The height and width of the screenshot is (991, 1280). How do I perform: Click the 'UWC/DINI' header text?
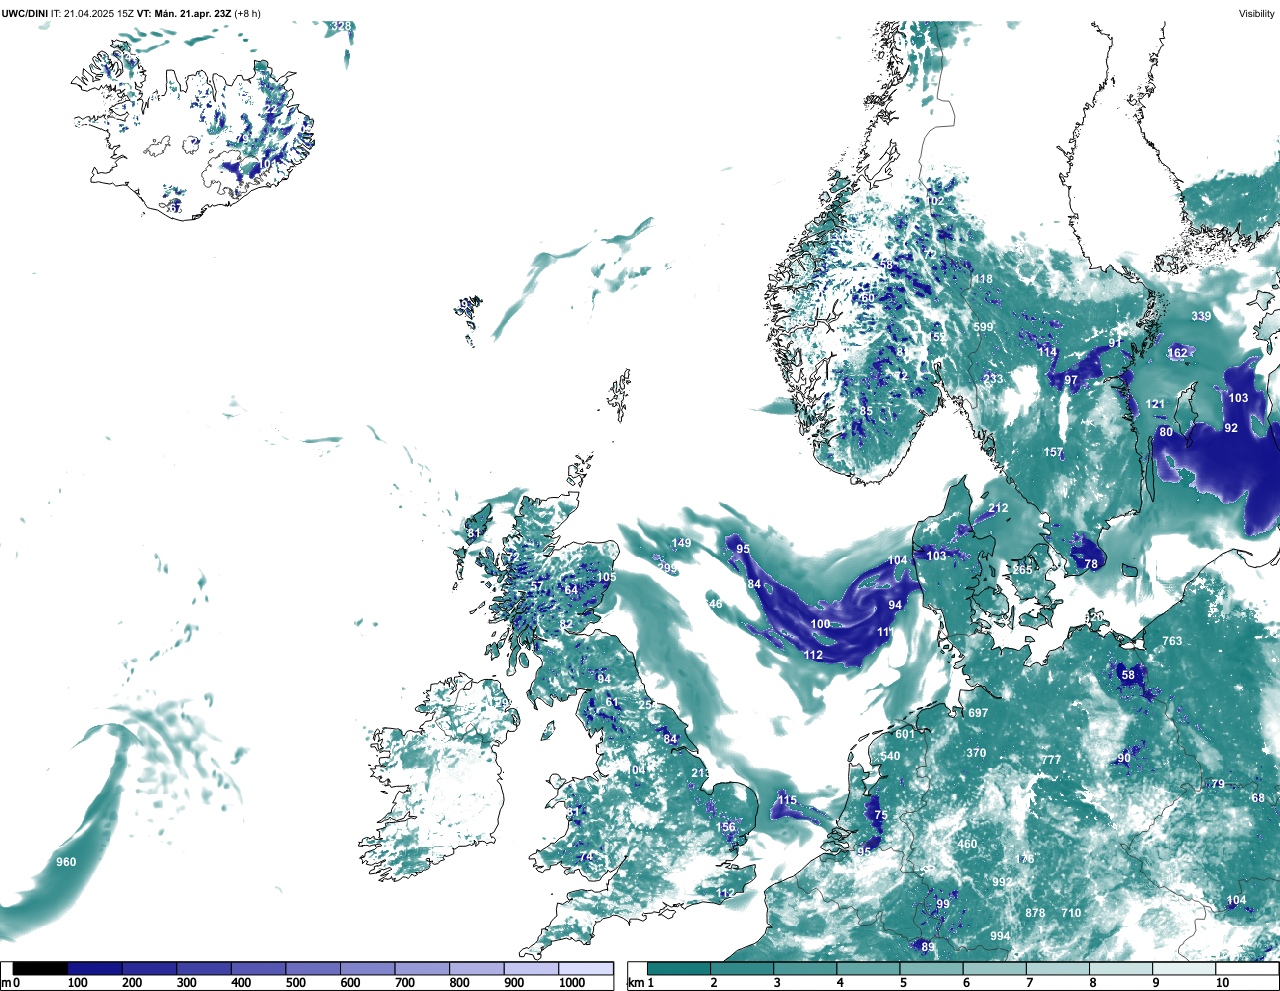pyautogui.click(x=24, y=14)
